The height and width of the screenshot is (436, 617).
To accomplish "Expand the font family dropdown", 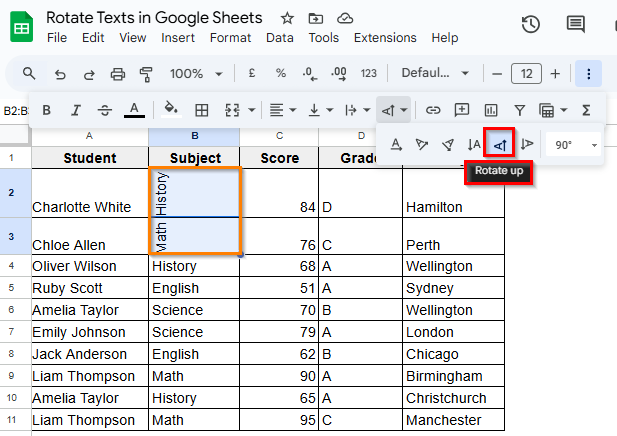I will coord(435,73).
